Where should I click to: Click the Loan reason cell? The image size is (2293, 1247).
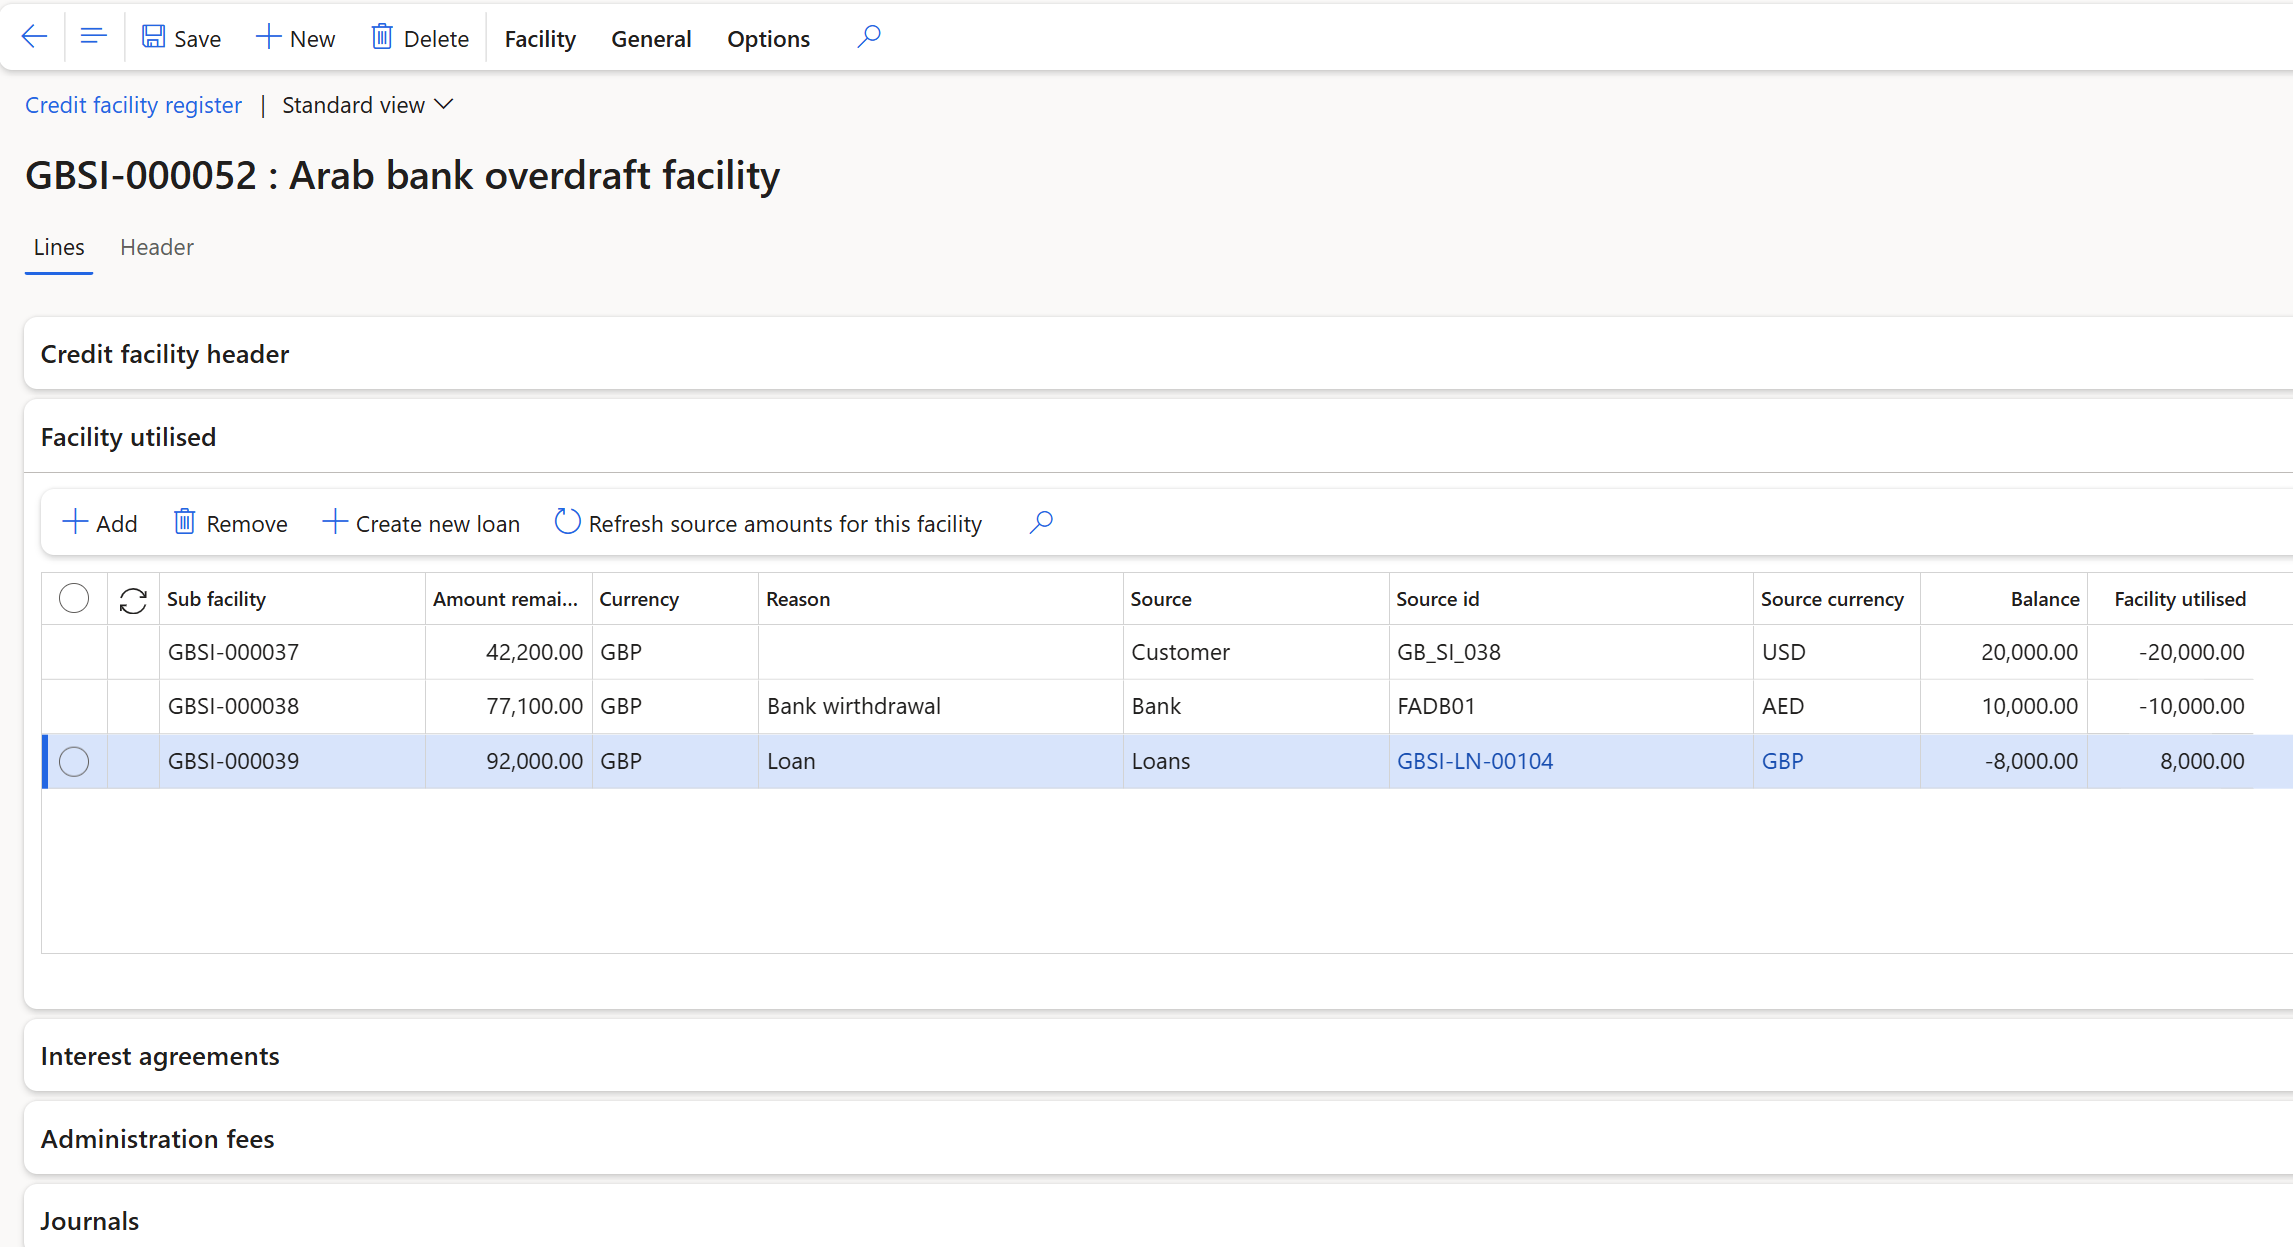(x=941, y=761)
